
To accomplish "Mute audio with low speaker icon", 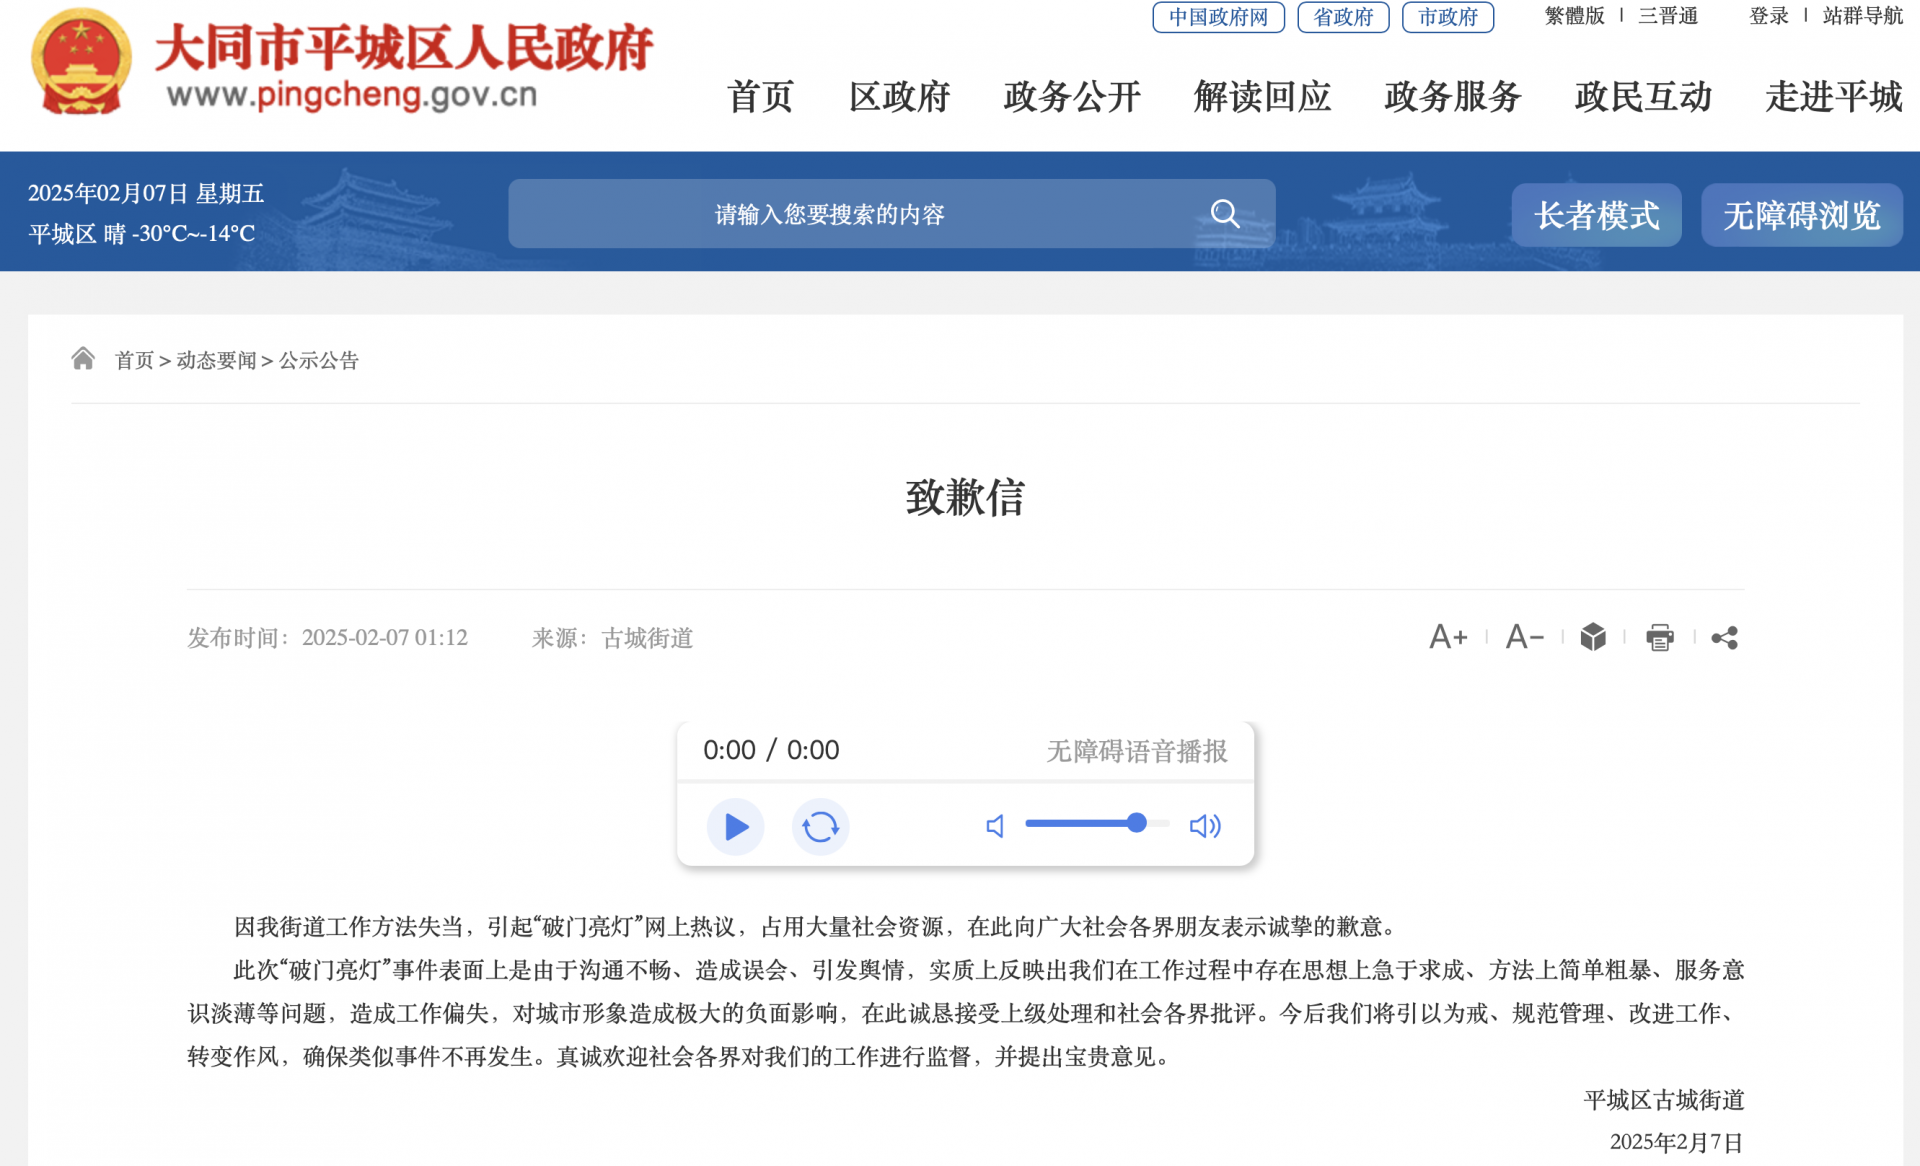I will [x=995, y=826].
